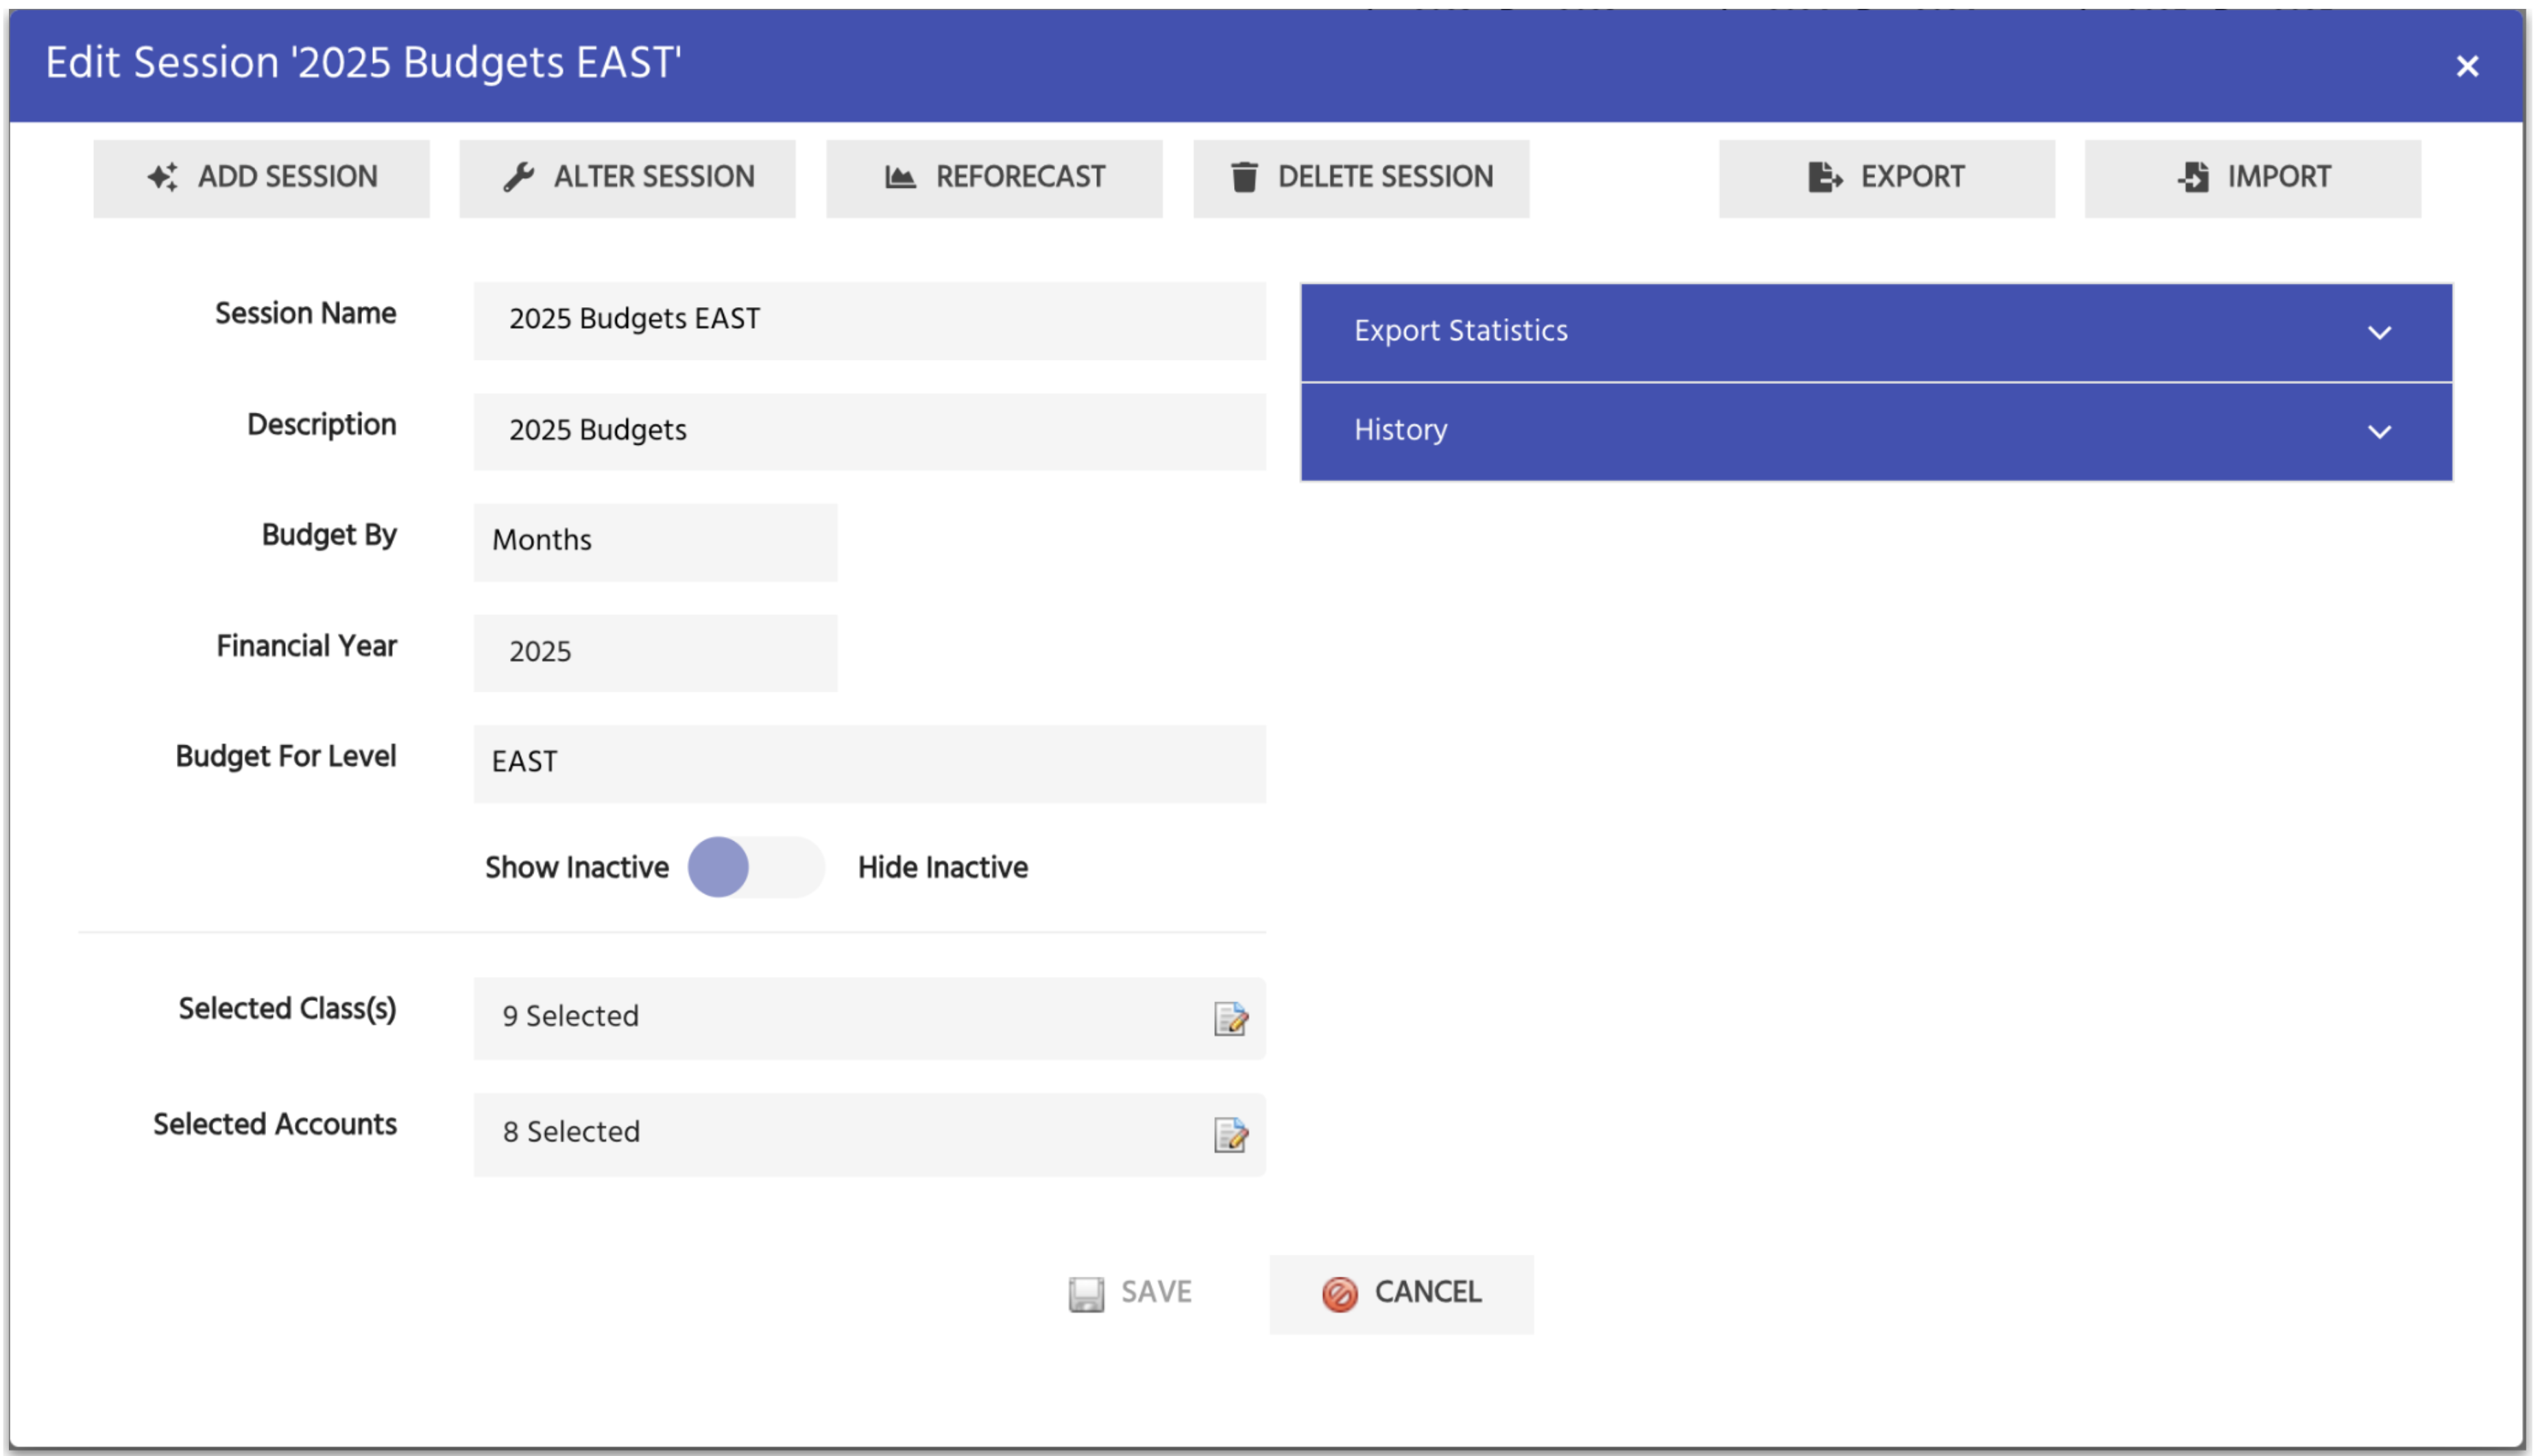Click the Financial Year label
This screenshot has height=1456, width=2538.
(307, 646)
